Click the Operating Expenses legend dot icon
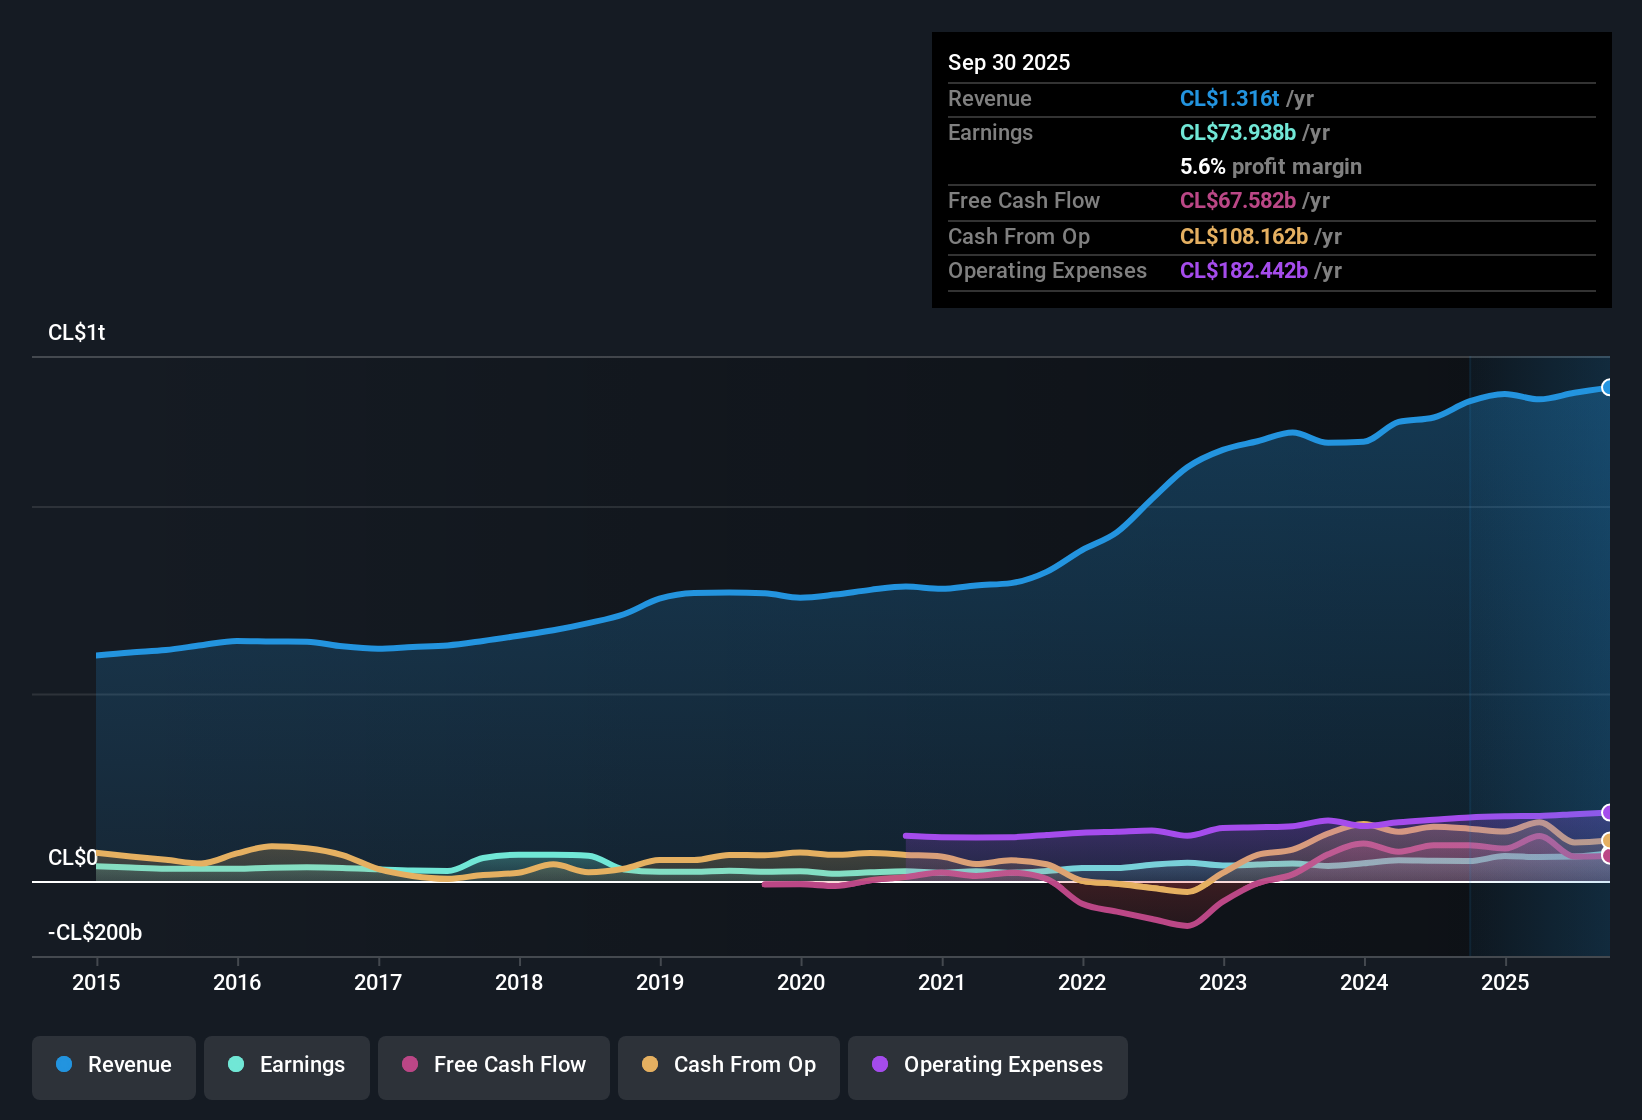This screenshot has height=1120, width=1642. point(879,1065)
